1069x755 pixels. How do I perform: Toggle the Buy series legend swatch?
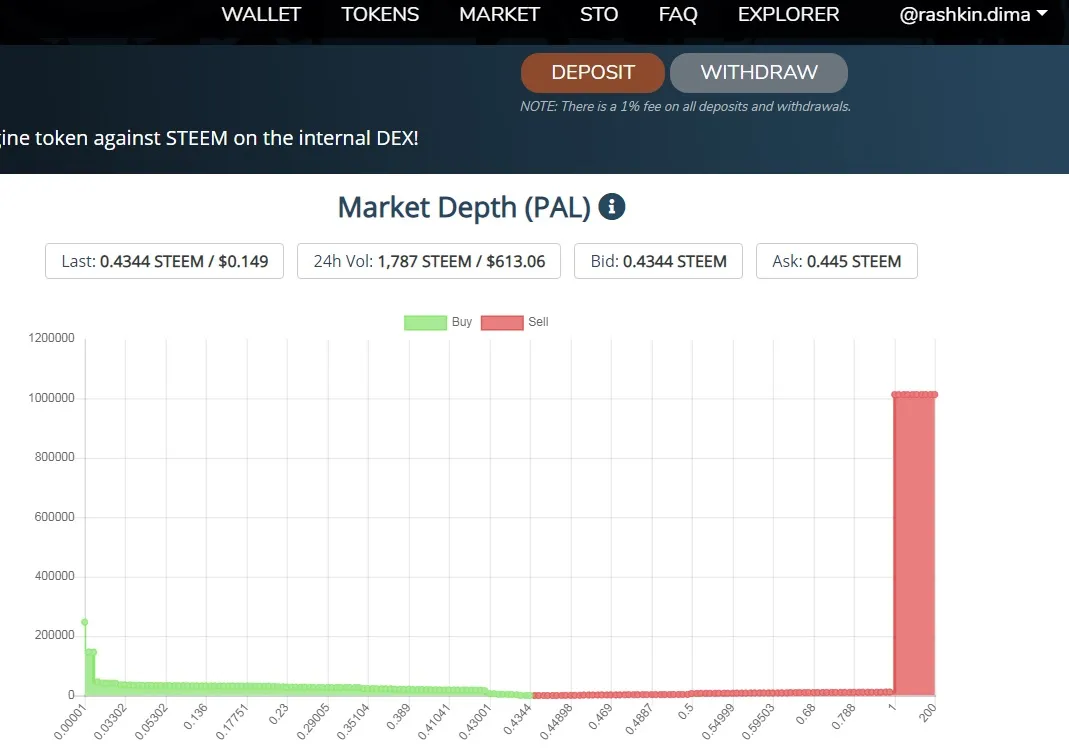(x=425, y=322)
